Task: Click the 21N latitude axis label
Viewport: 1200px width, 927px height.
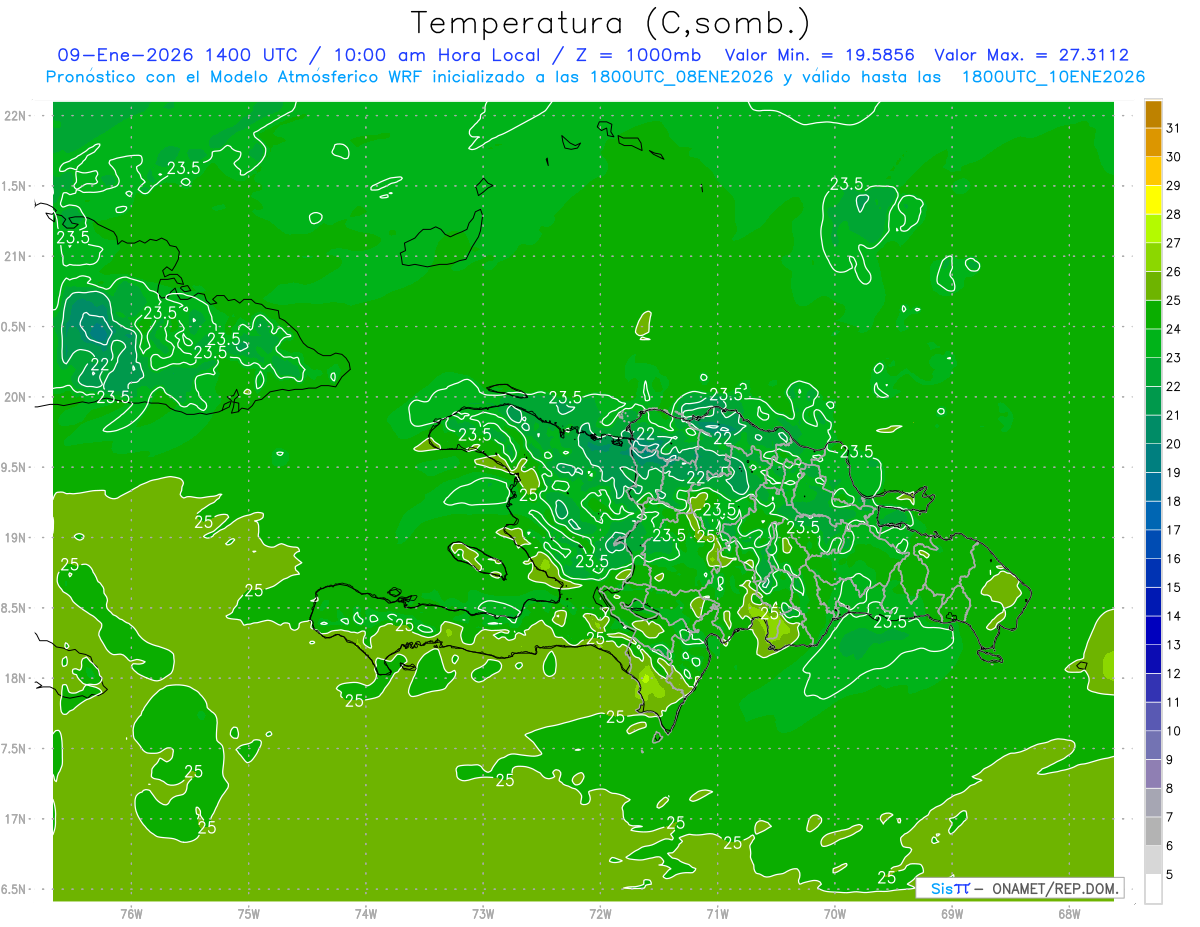Action: (14, 256)
